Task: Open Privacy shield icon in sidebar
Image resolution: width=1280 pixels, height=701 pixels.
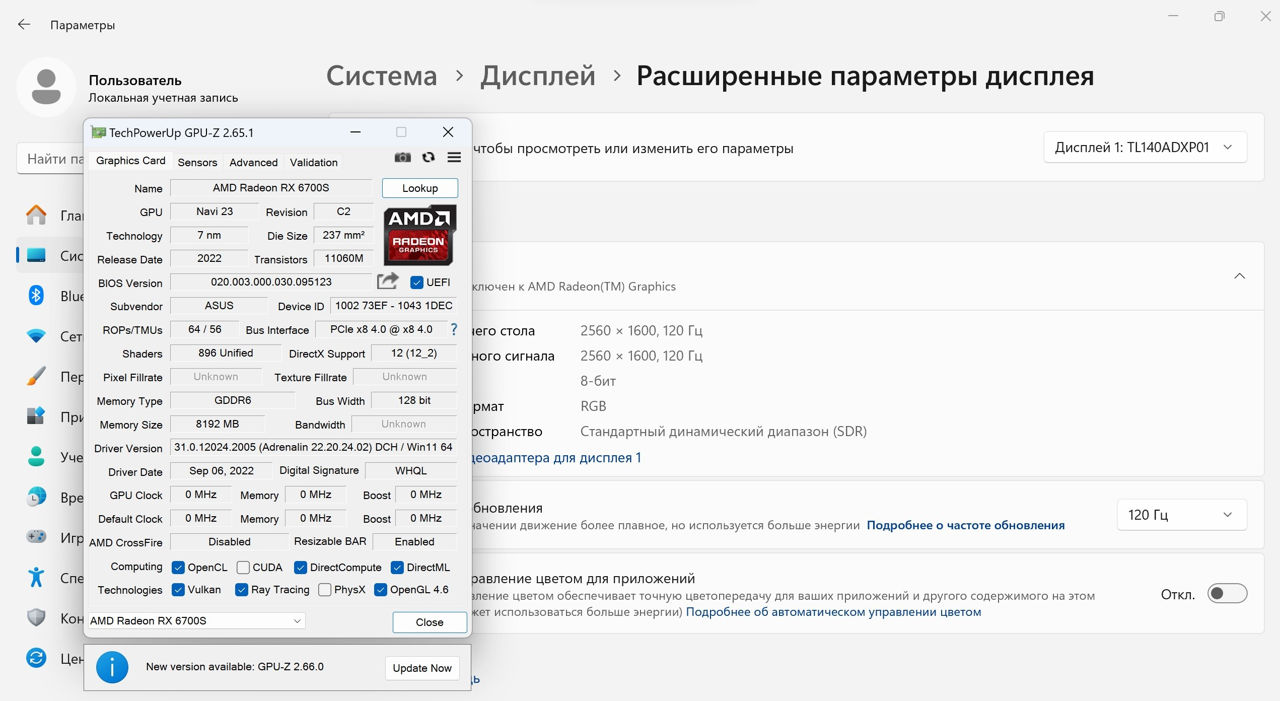Action: point(36,618)
